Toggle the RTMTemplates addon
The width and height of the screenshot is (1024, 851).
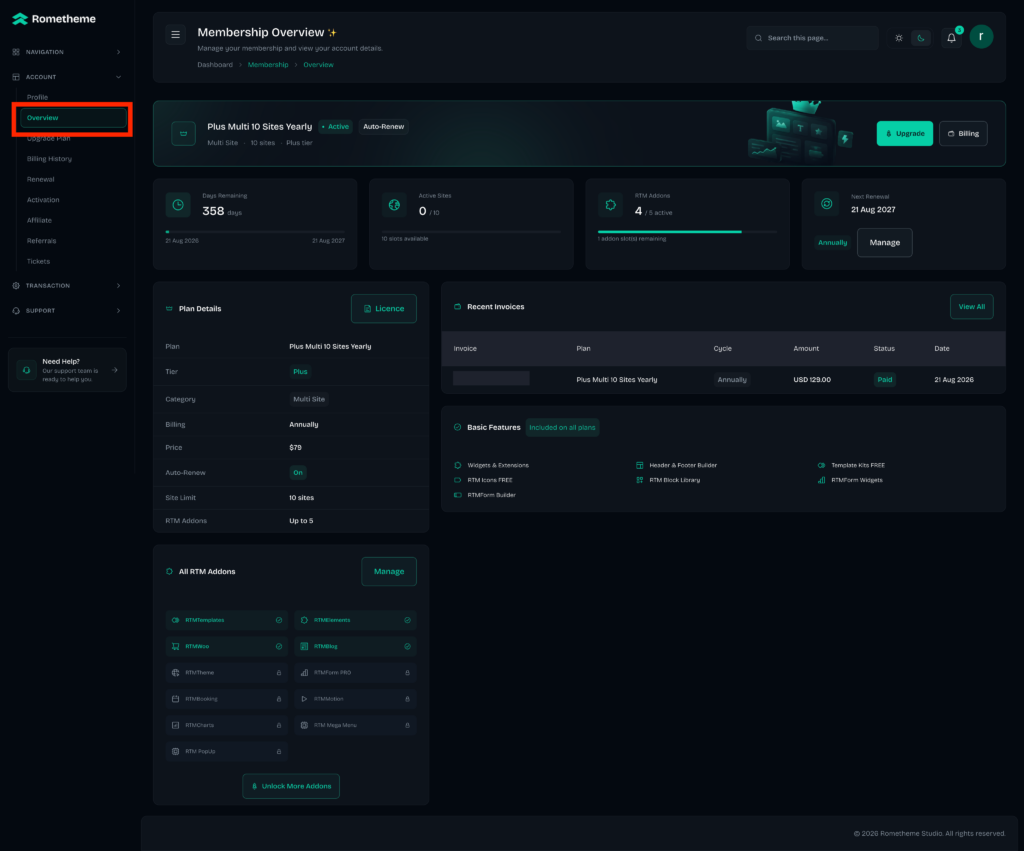(x=227, y=620)
